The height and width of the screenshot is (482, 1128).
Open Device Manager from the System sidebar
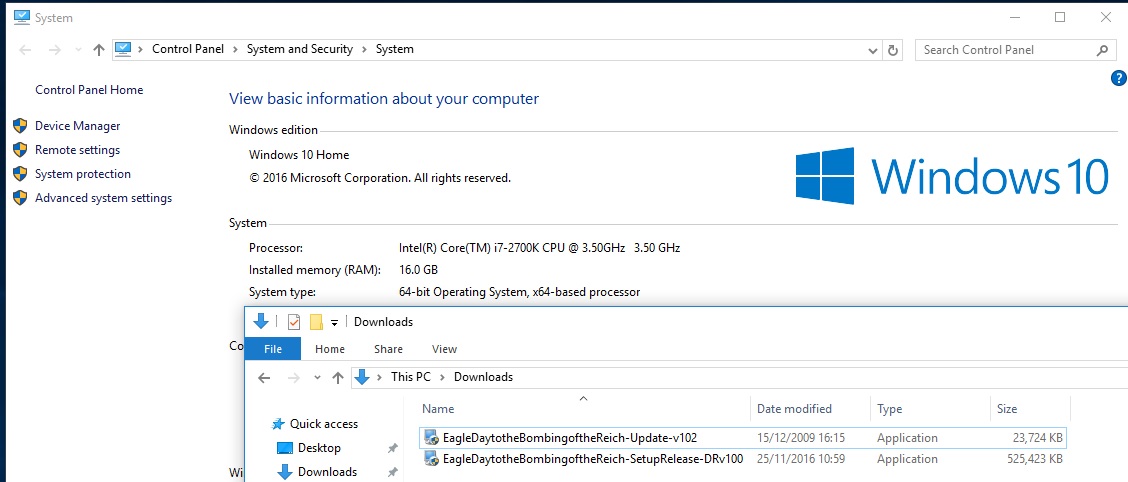tap(78, 126)
